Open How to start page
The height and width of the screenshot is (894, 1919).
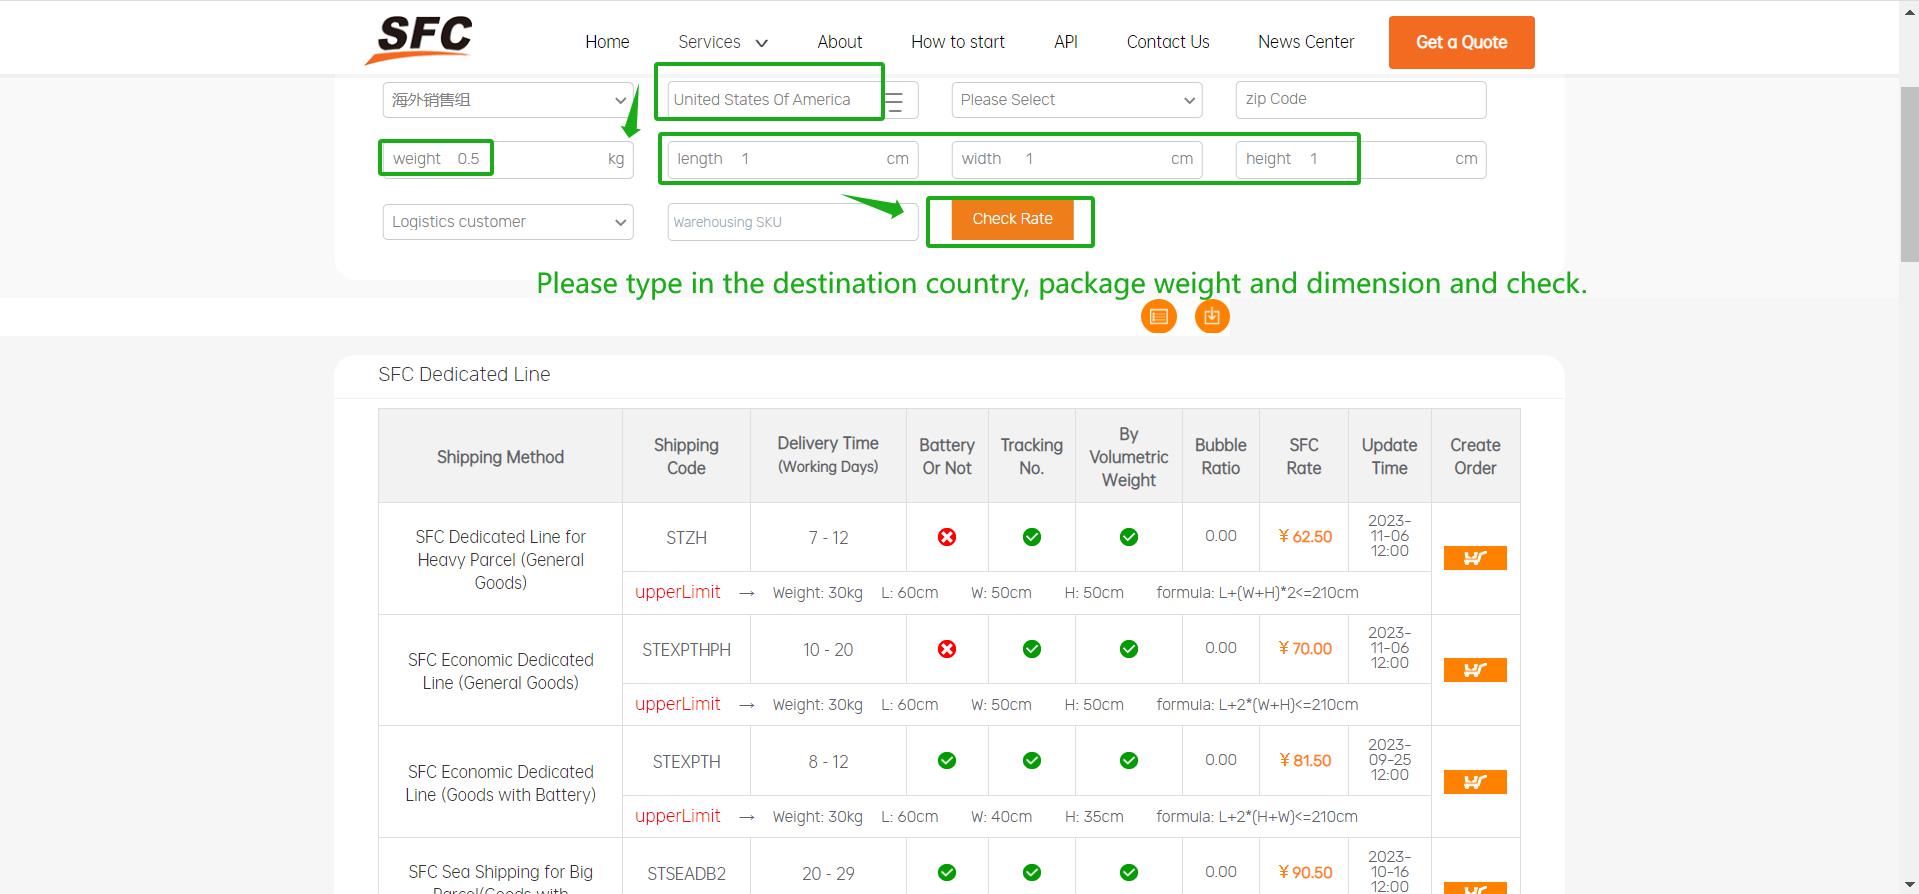coord(958,42)
